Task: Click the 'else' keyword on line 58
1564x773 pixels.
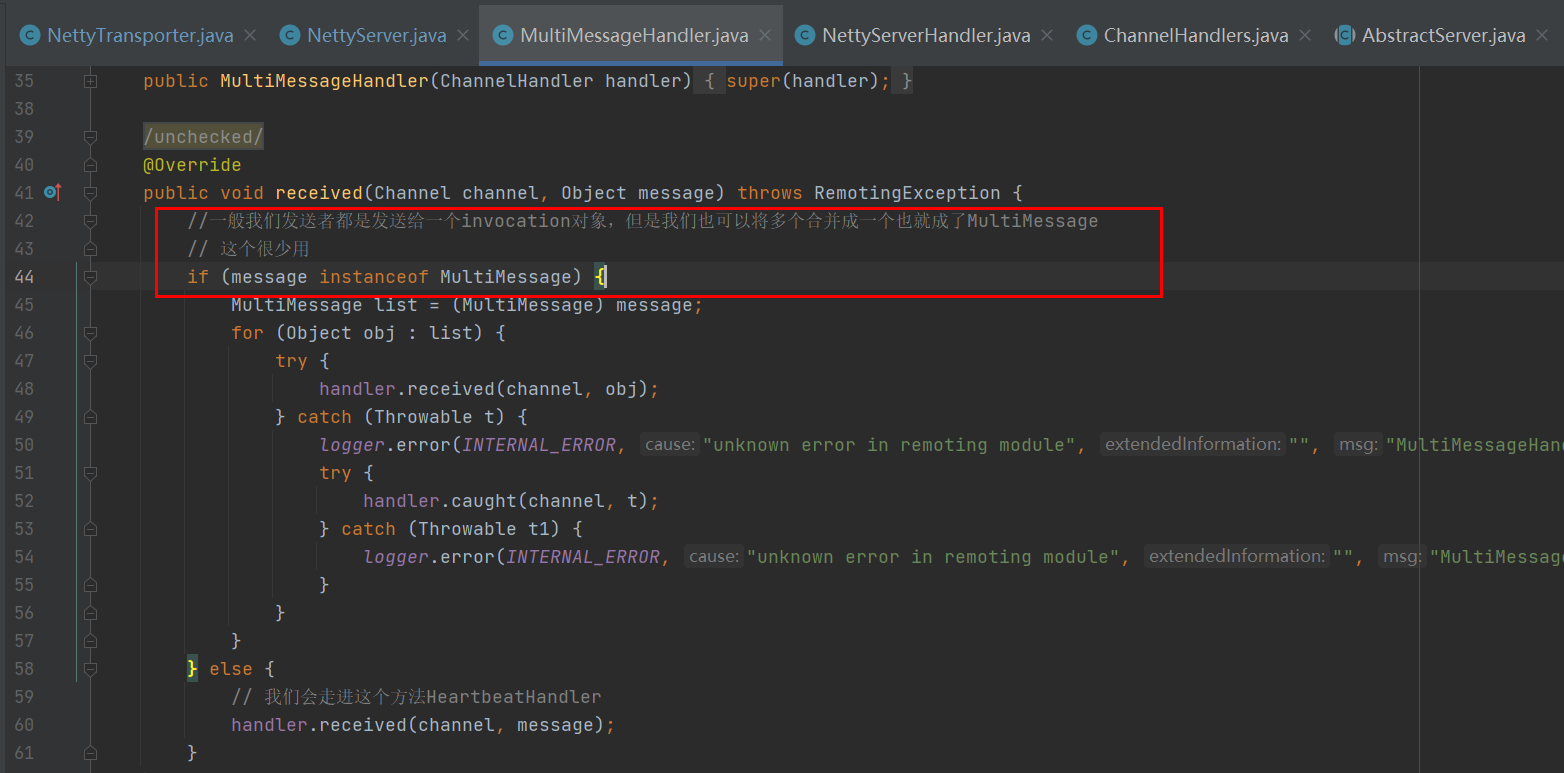Action: click(x=230, y=669)
